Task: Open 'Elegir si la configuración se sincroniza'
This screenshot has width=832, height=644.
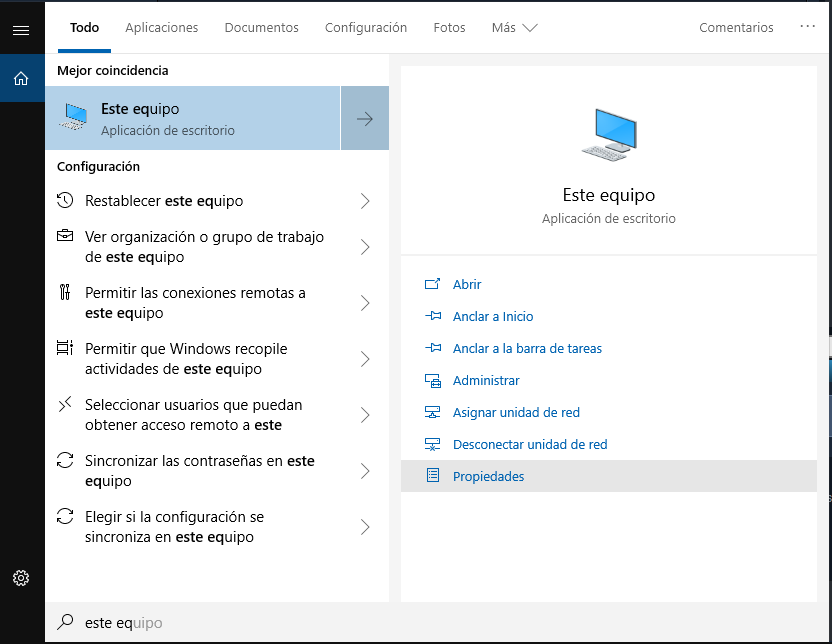Action: pos(217,527)
